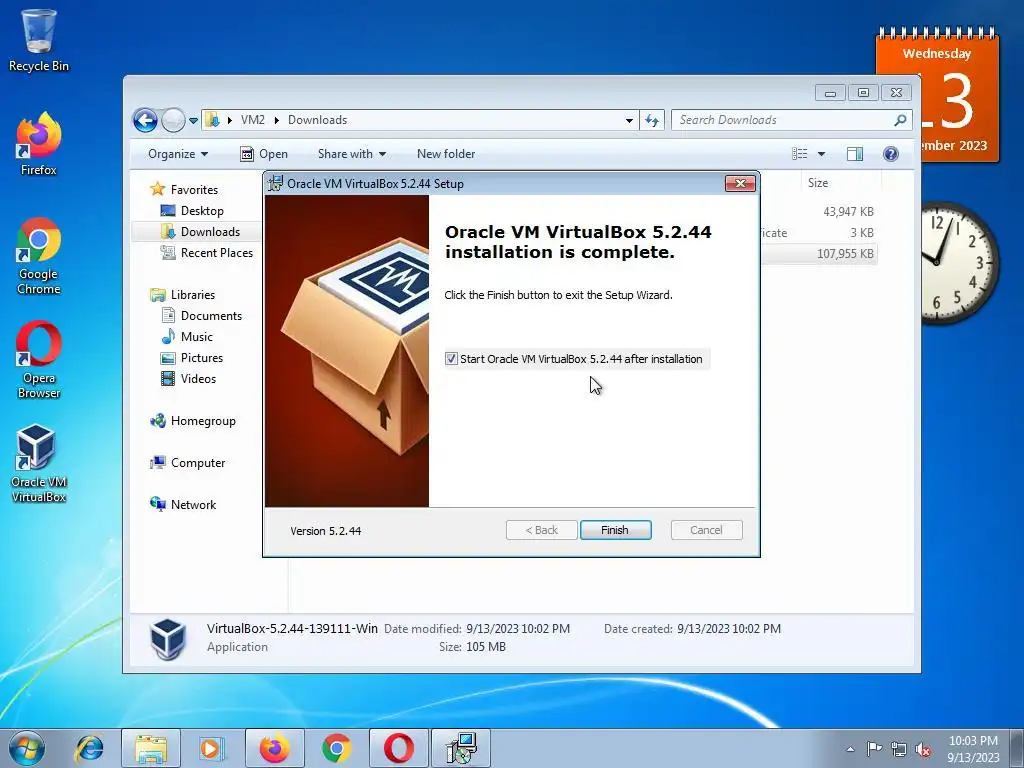Create a New folder from toolbar
The height and width of the screenshot is (768, 1024).
446,154
